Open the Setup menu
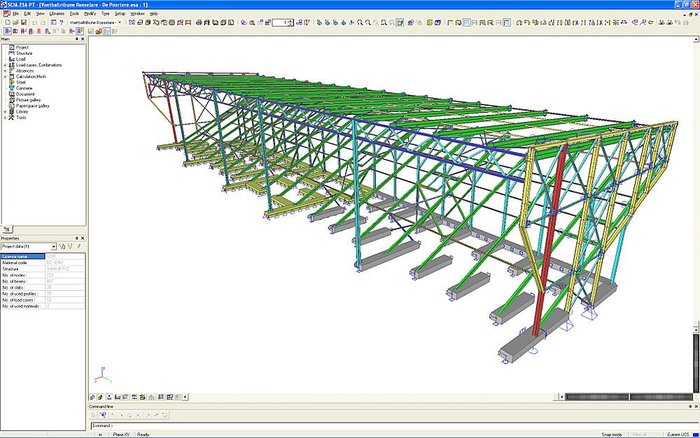Viewport: 700px width, 438px height. click(120, 14)
